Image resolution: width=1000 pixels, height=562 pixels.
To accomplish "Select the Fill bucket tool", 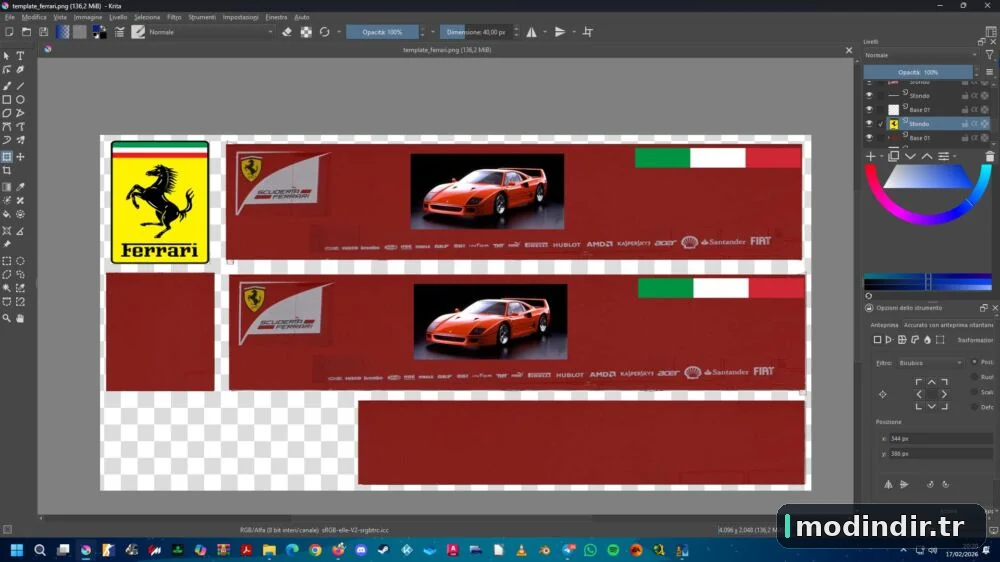I will (7, 214).
